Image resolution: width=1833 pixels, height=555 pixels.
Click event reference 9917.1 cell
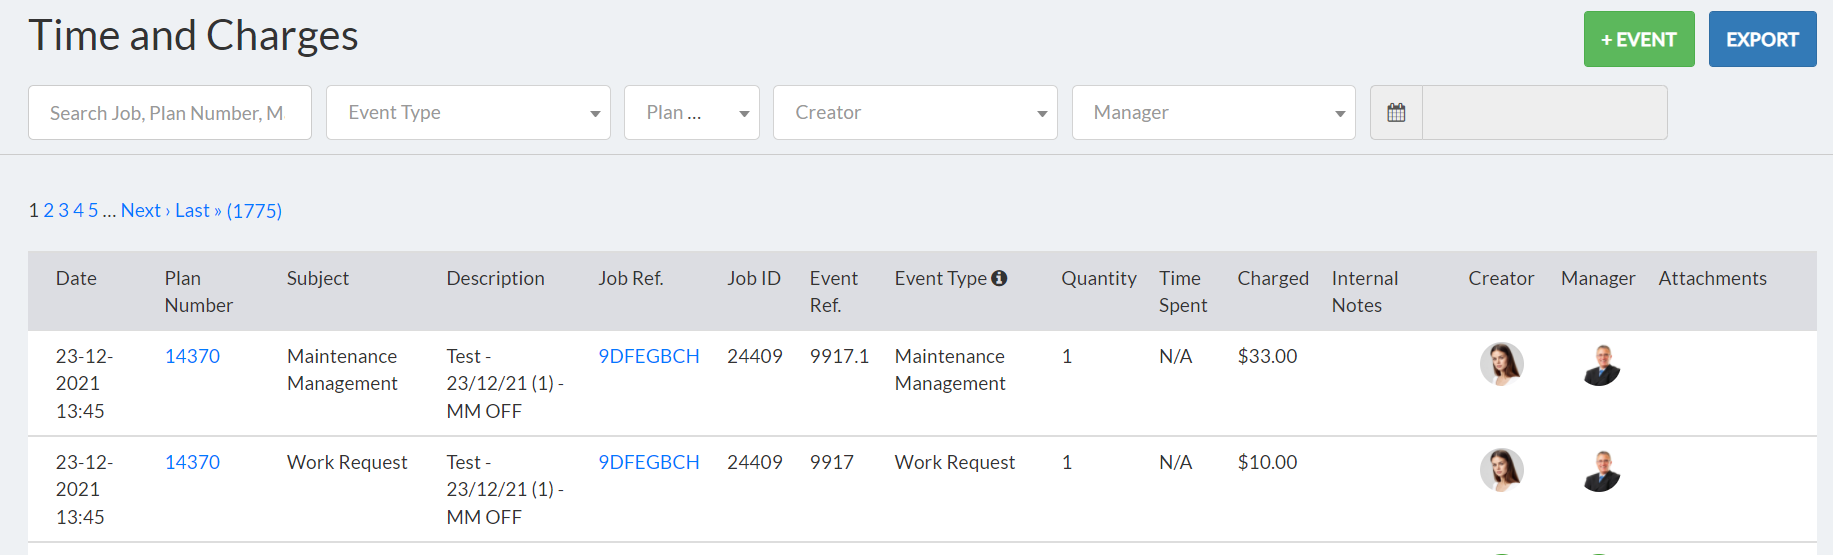click(839, 356)
